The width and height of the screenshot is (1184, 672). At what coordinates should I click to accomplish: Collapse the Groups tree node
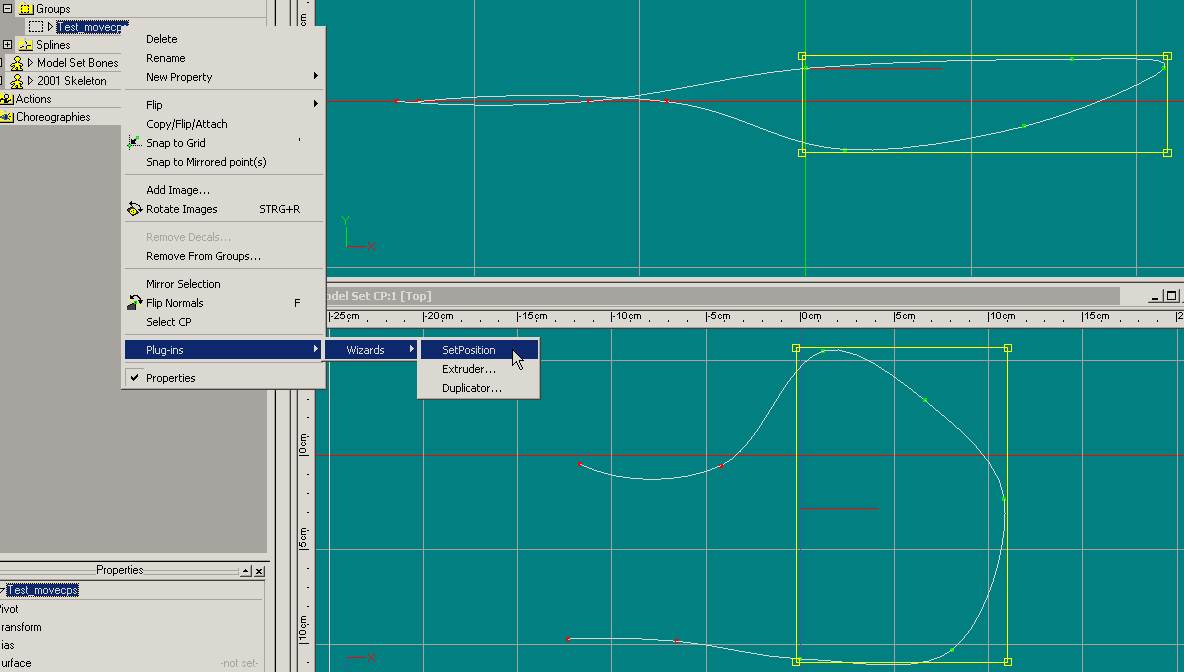[8, 9]
